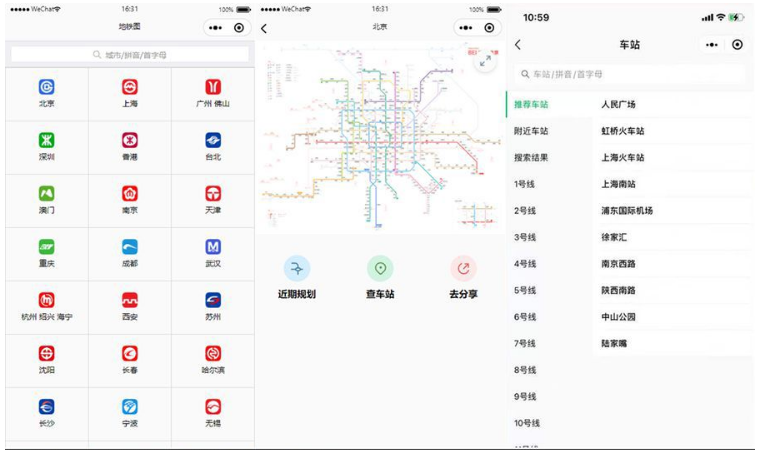Choose 人民广场 station from the list
Image resolution: width=757 pixels, height=450 pixels.
[618, 104]
